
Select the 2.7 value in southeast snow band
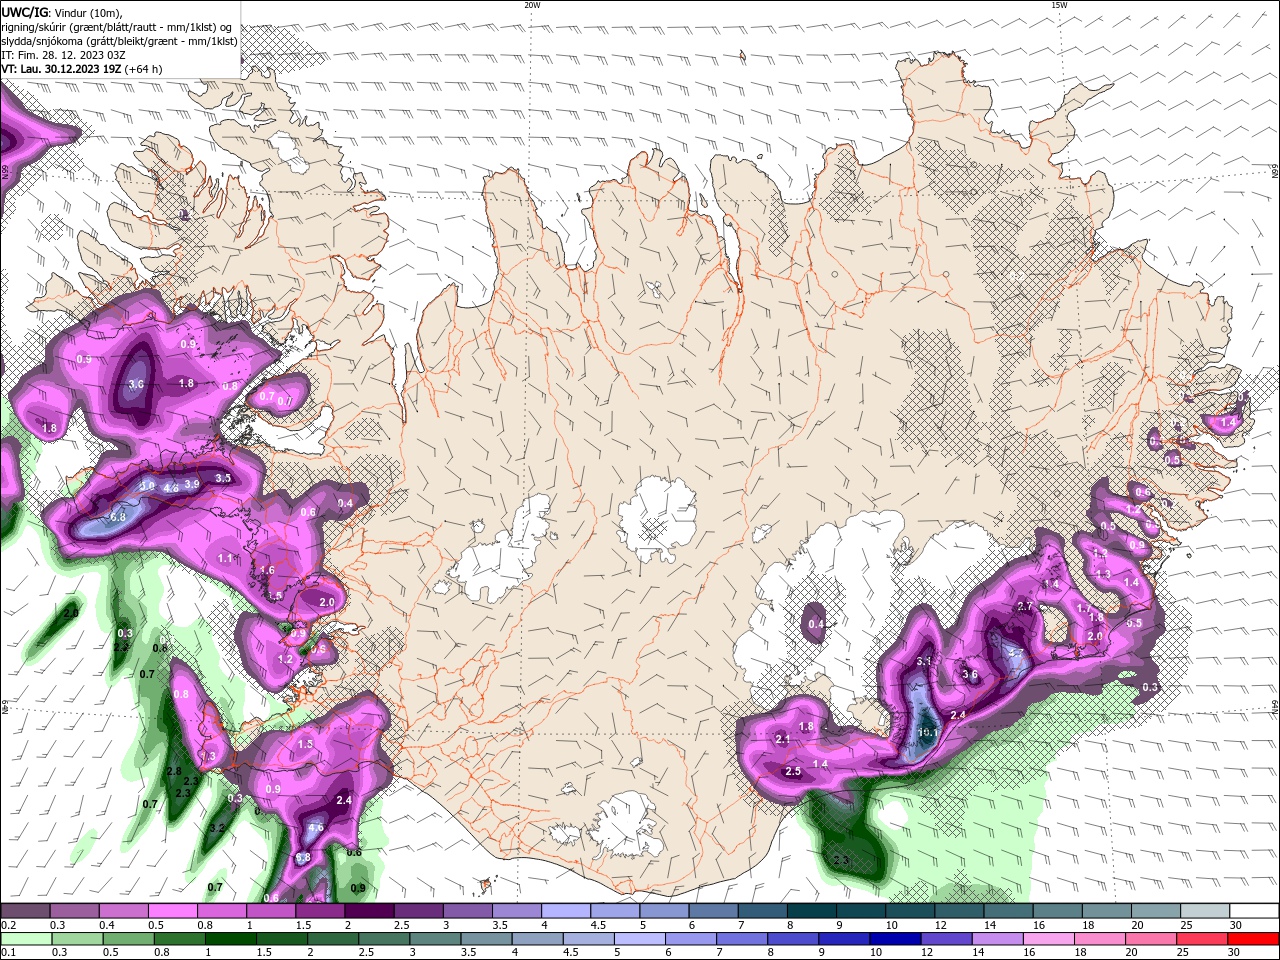click(1024, 606)
